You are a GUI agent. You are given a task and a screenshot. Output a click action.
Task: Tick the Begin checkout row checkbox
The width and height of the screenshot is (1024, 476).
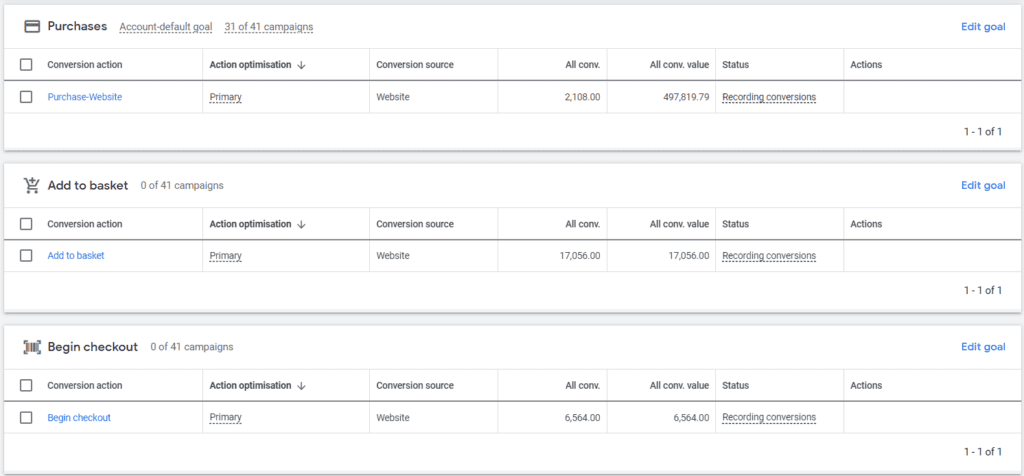(26, 417)
